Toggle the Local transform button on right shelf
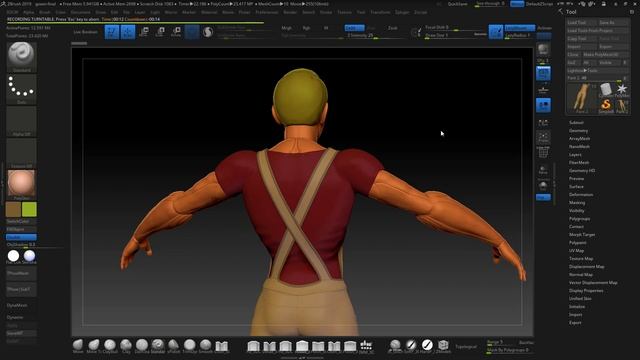Image resolution: width=640 pixels, height=360 pixels. 543,105
